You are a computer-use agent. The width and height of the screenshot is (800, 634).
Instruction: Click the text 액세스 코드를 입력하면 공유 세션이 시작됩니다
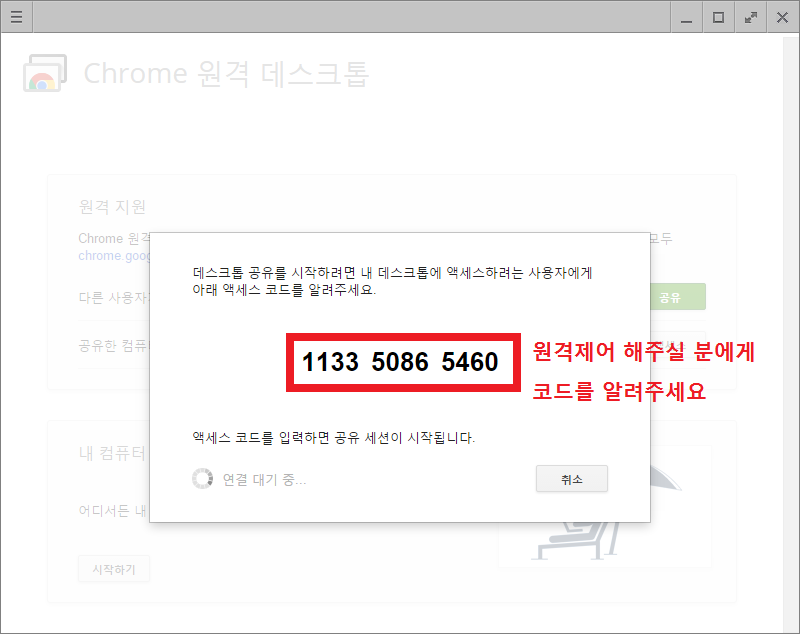334,438
